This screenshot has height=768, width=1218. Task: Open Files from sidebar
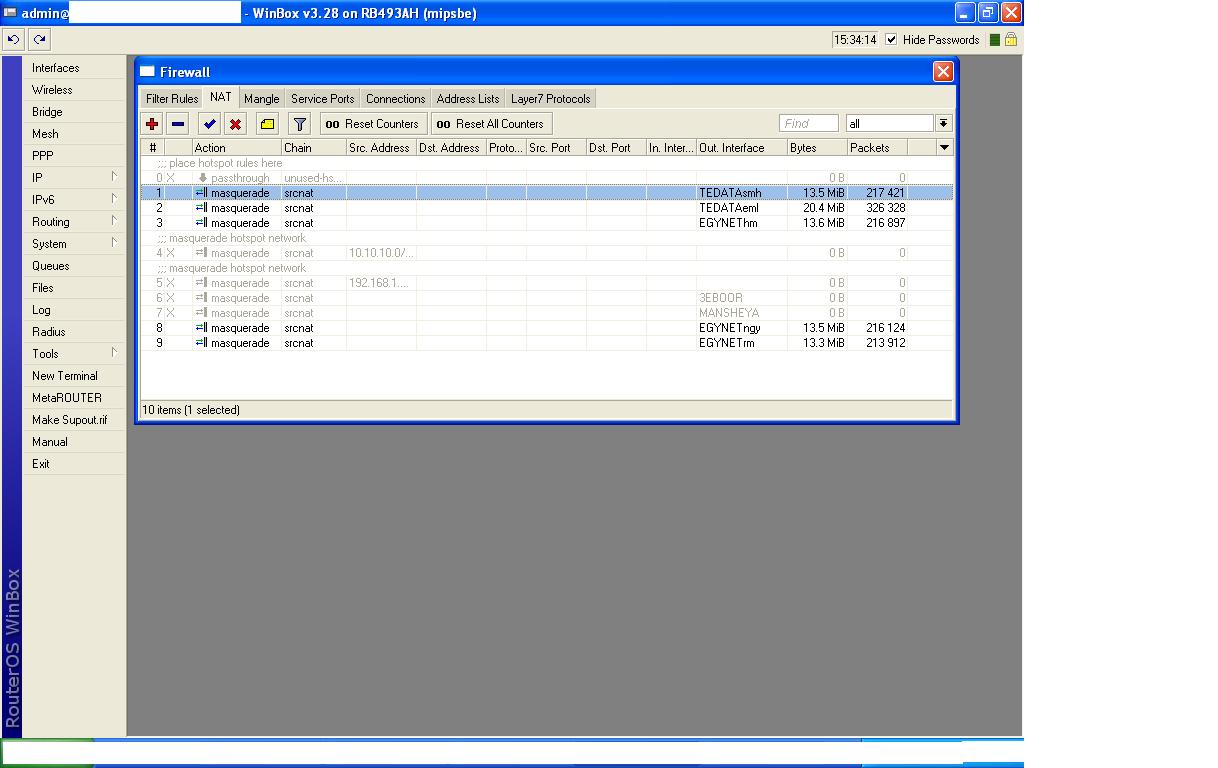point(74,288)
